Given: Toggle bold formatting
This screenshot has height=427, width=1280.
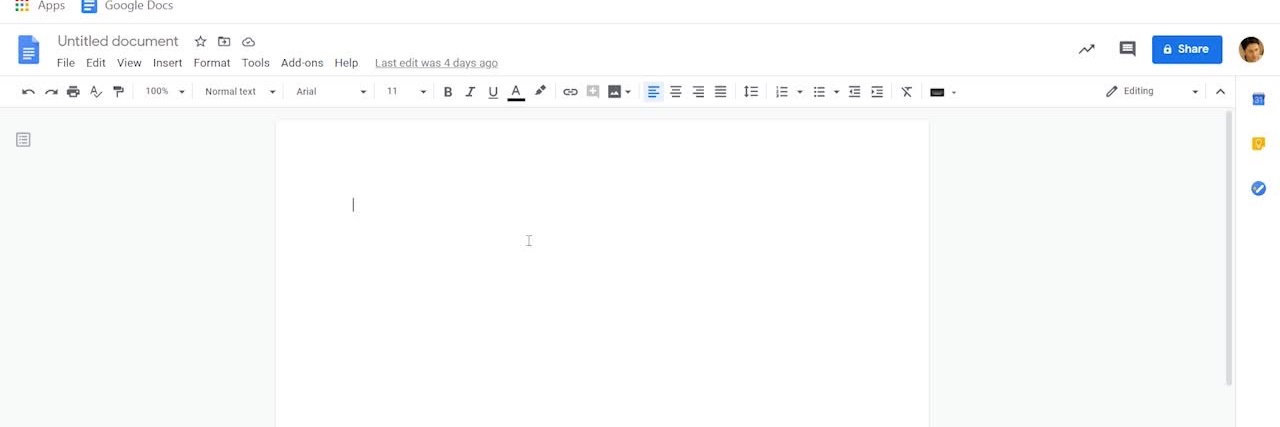Looking at the screenshot, I should pyautogui.click(x=448, y=92).
